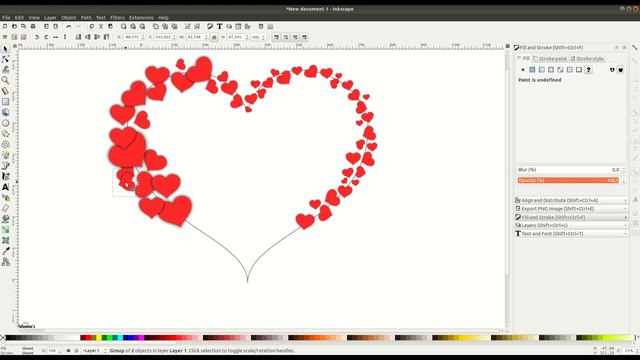Select the Bezier pen tool
The height and width of the screenshot is (360, 640).
point(5,166)
